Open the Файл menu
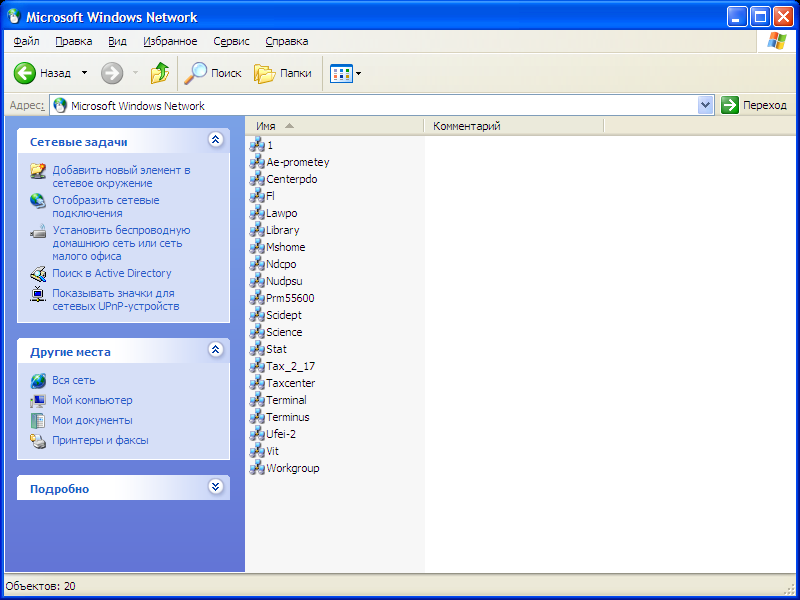The height and width of the screenshot is (600, 800). [27, 41]
